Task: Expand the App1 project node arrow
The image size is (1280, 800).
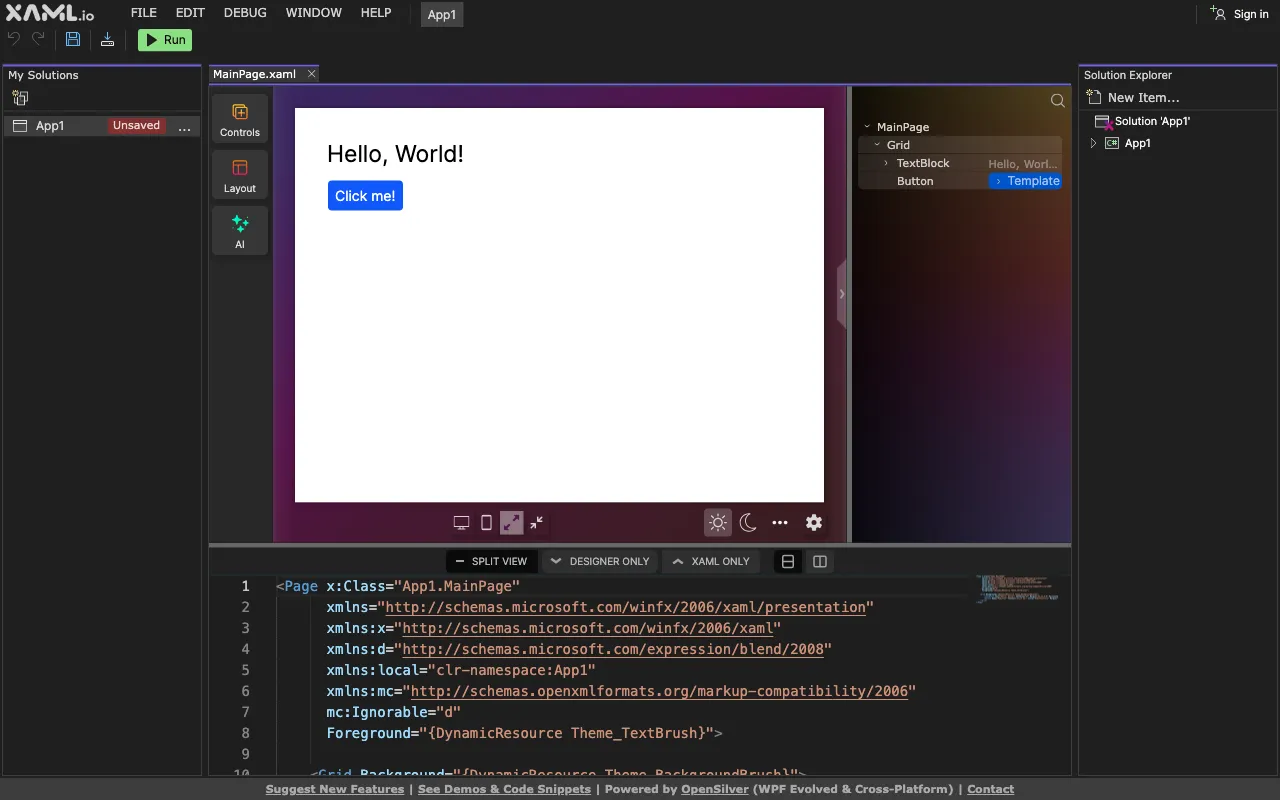Action: point(1093,143)
